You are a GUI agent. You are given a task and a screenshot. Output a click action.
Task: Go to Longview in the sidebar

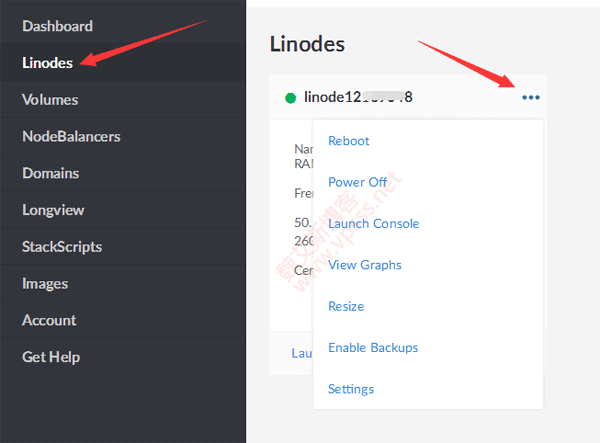pos(53,210)
